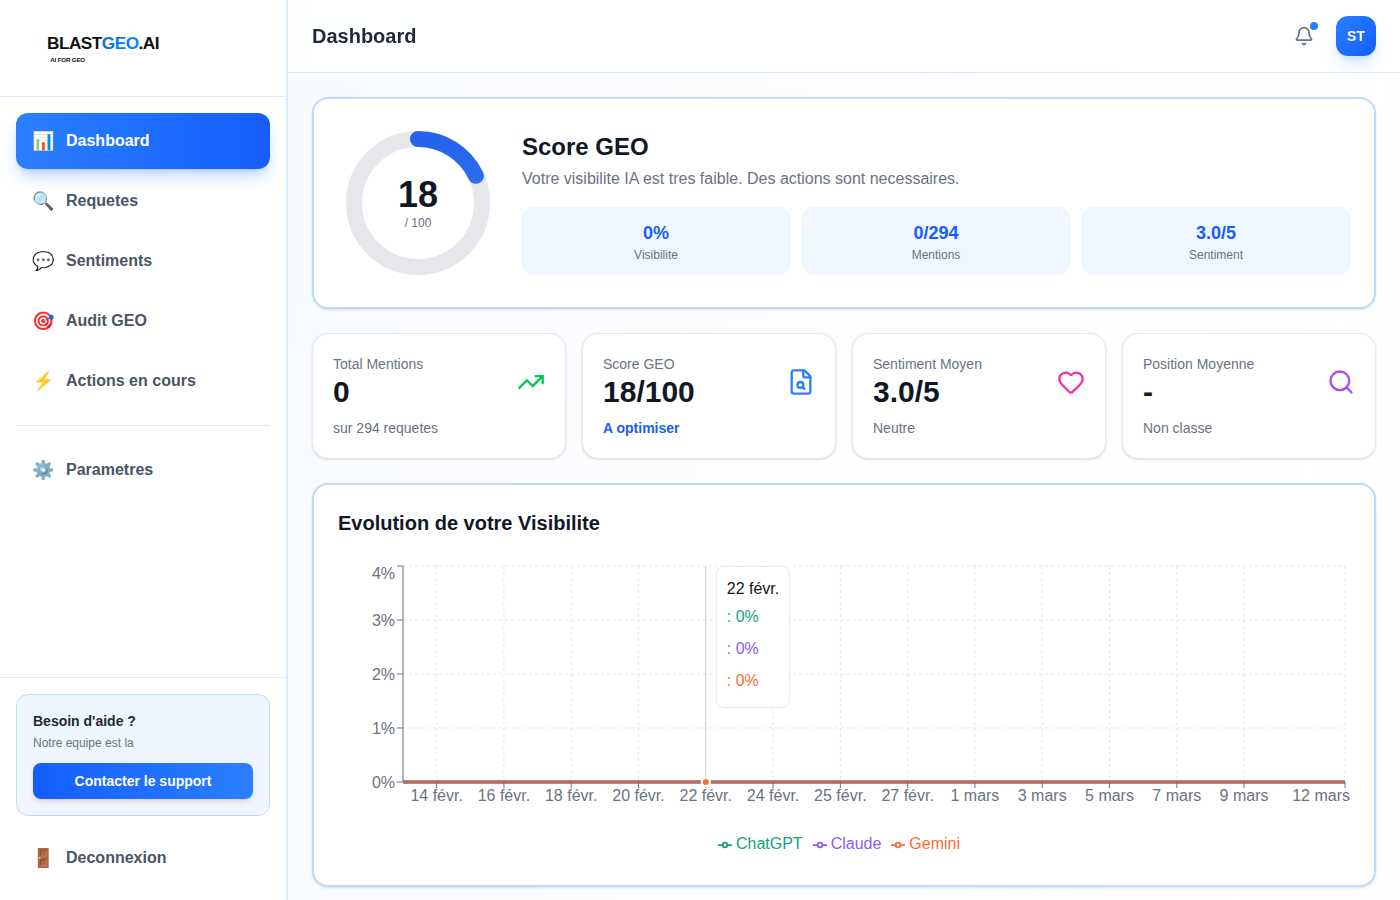Click the 0% Visibilite tile
Viewport: 1400px width, 900px height.
pyautogui.click(x=656, y=241)
